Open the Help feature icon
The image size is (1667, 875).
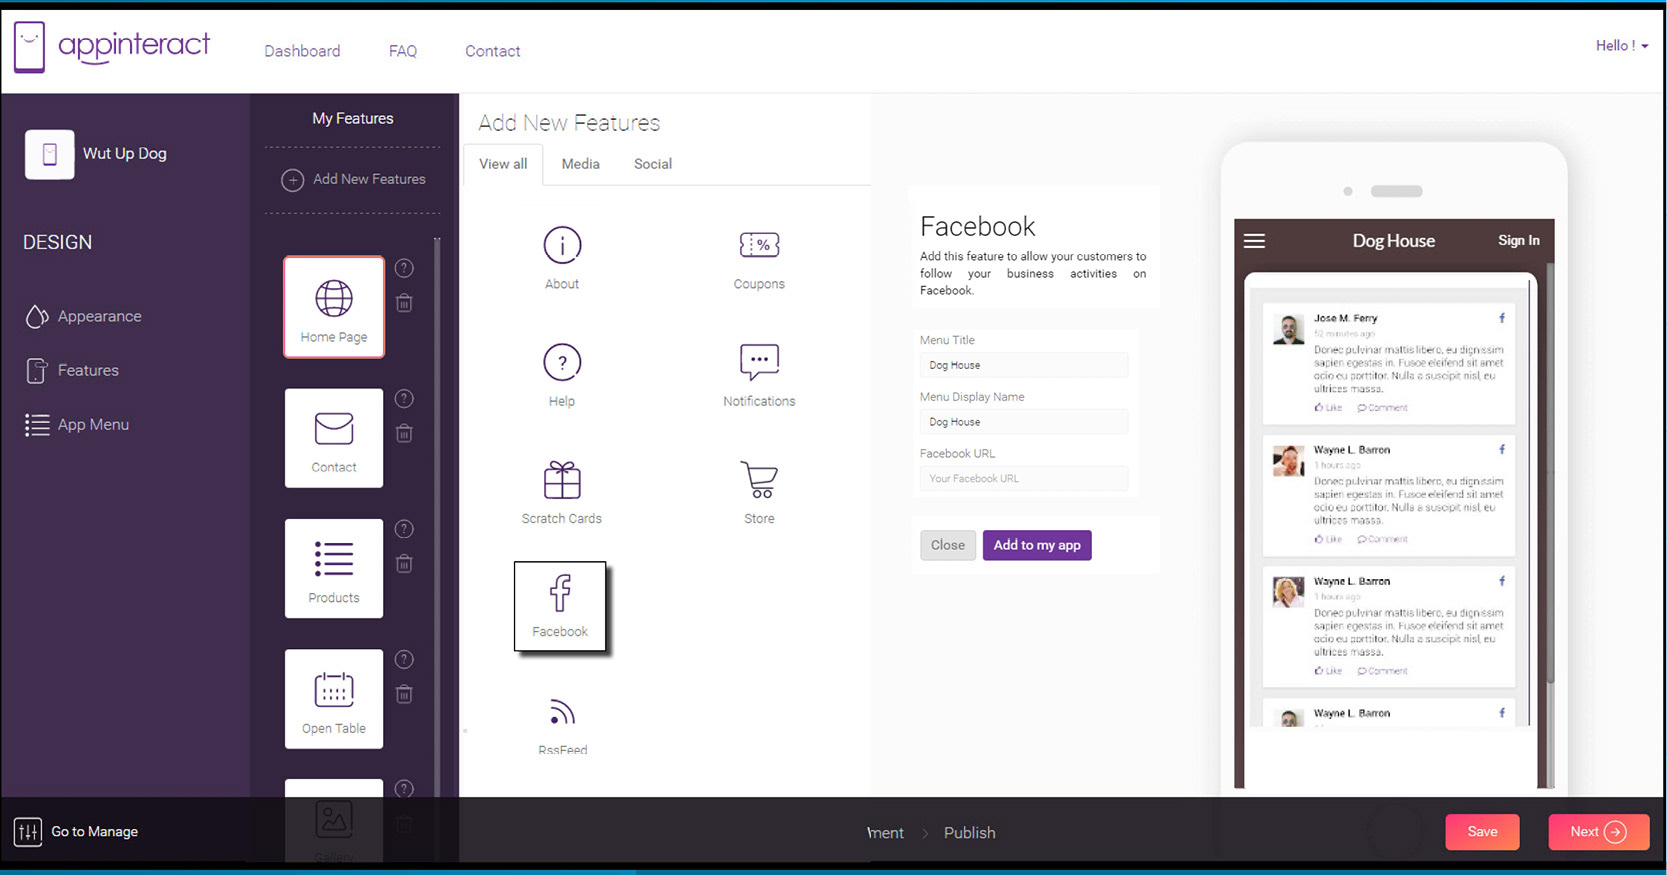click(562, 362)
